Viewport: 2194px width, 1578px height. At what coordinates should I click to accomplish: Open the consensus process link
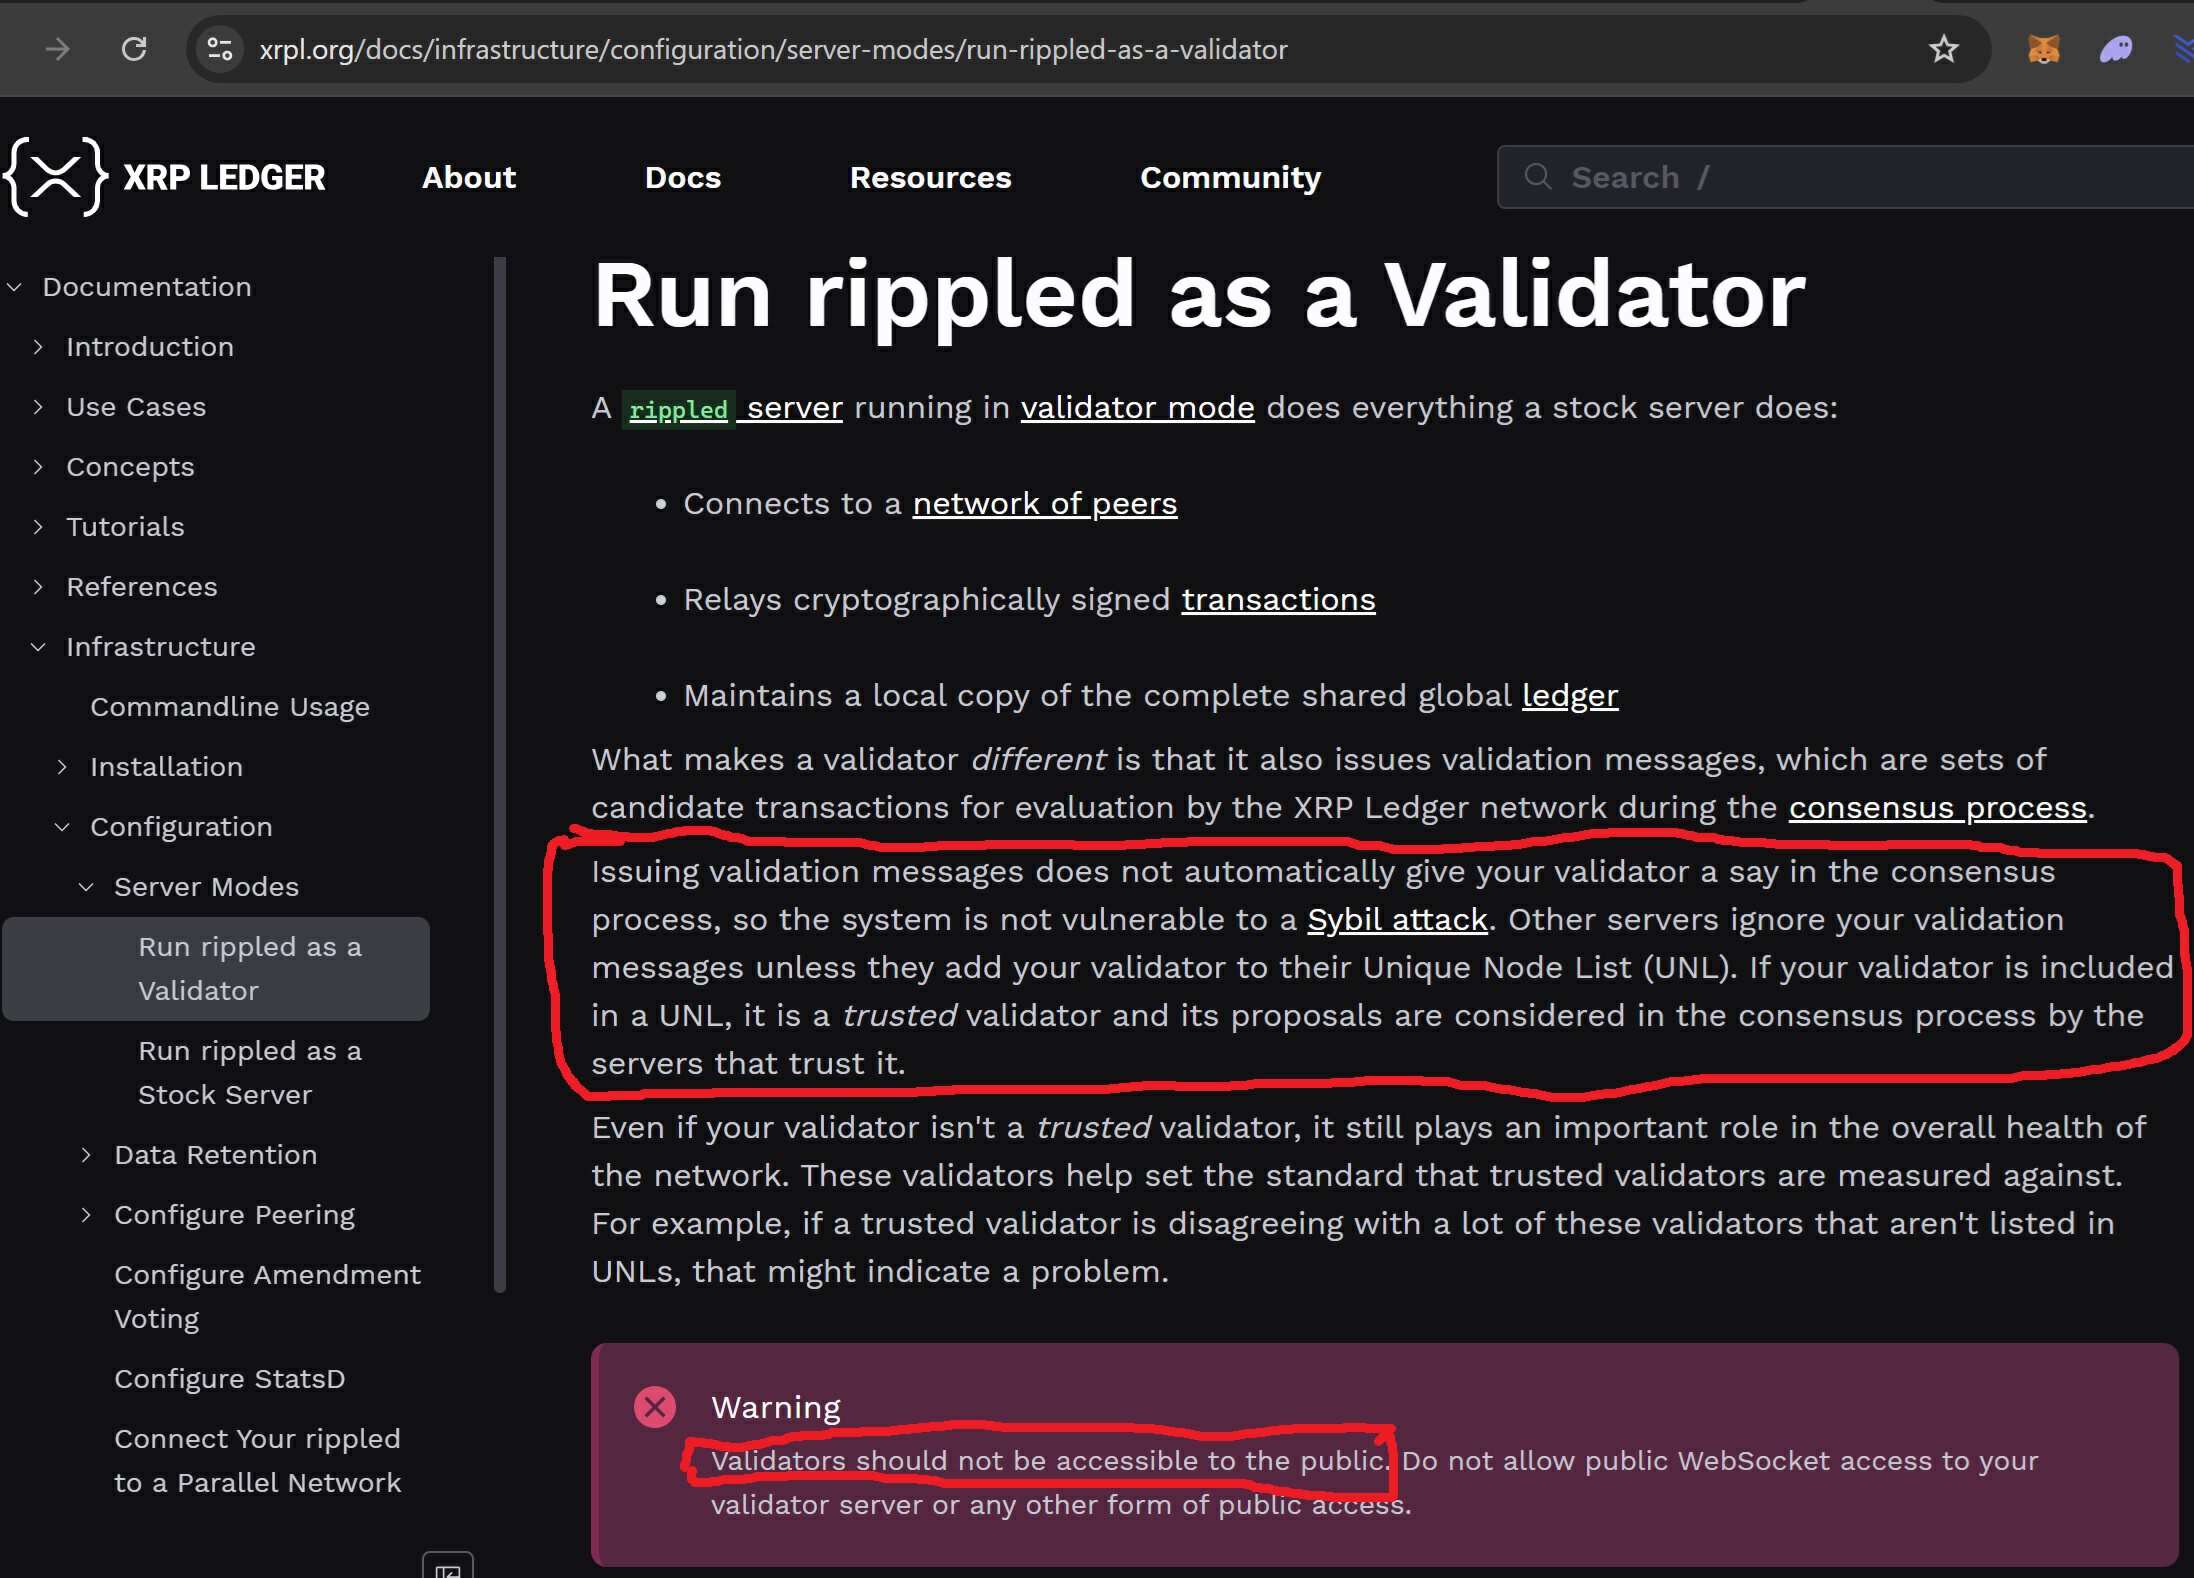(1937, 808)
